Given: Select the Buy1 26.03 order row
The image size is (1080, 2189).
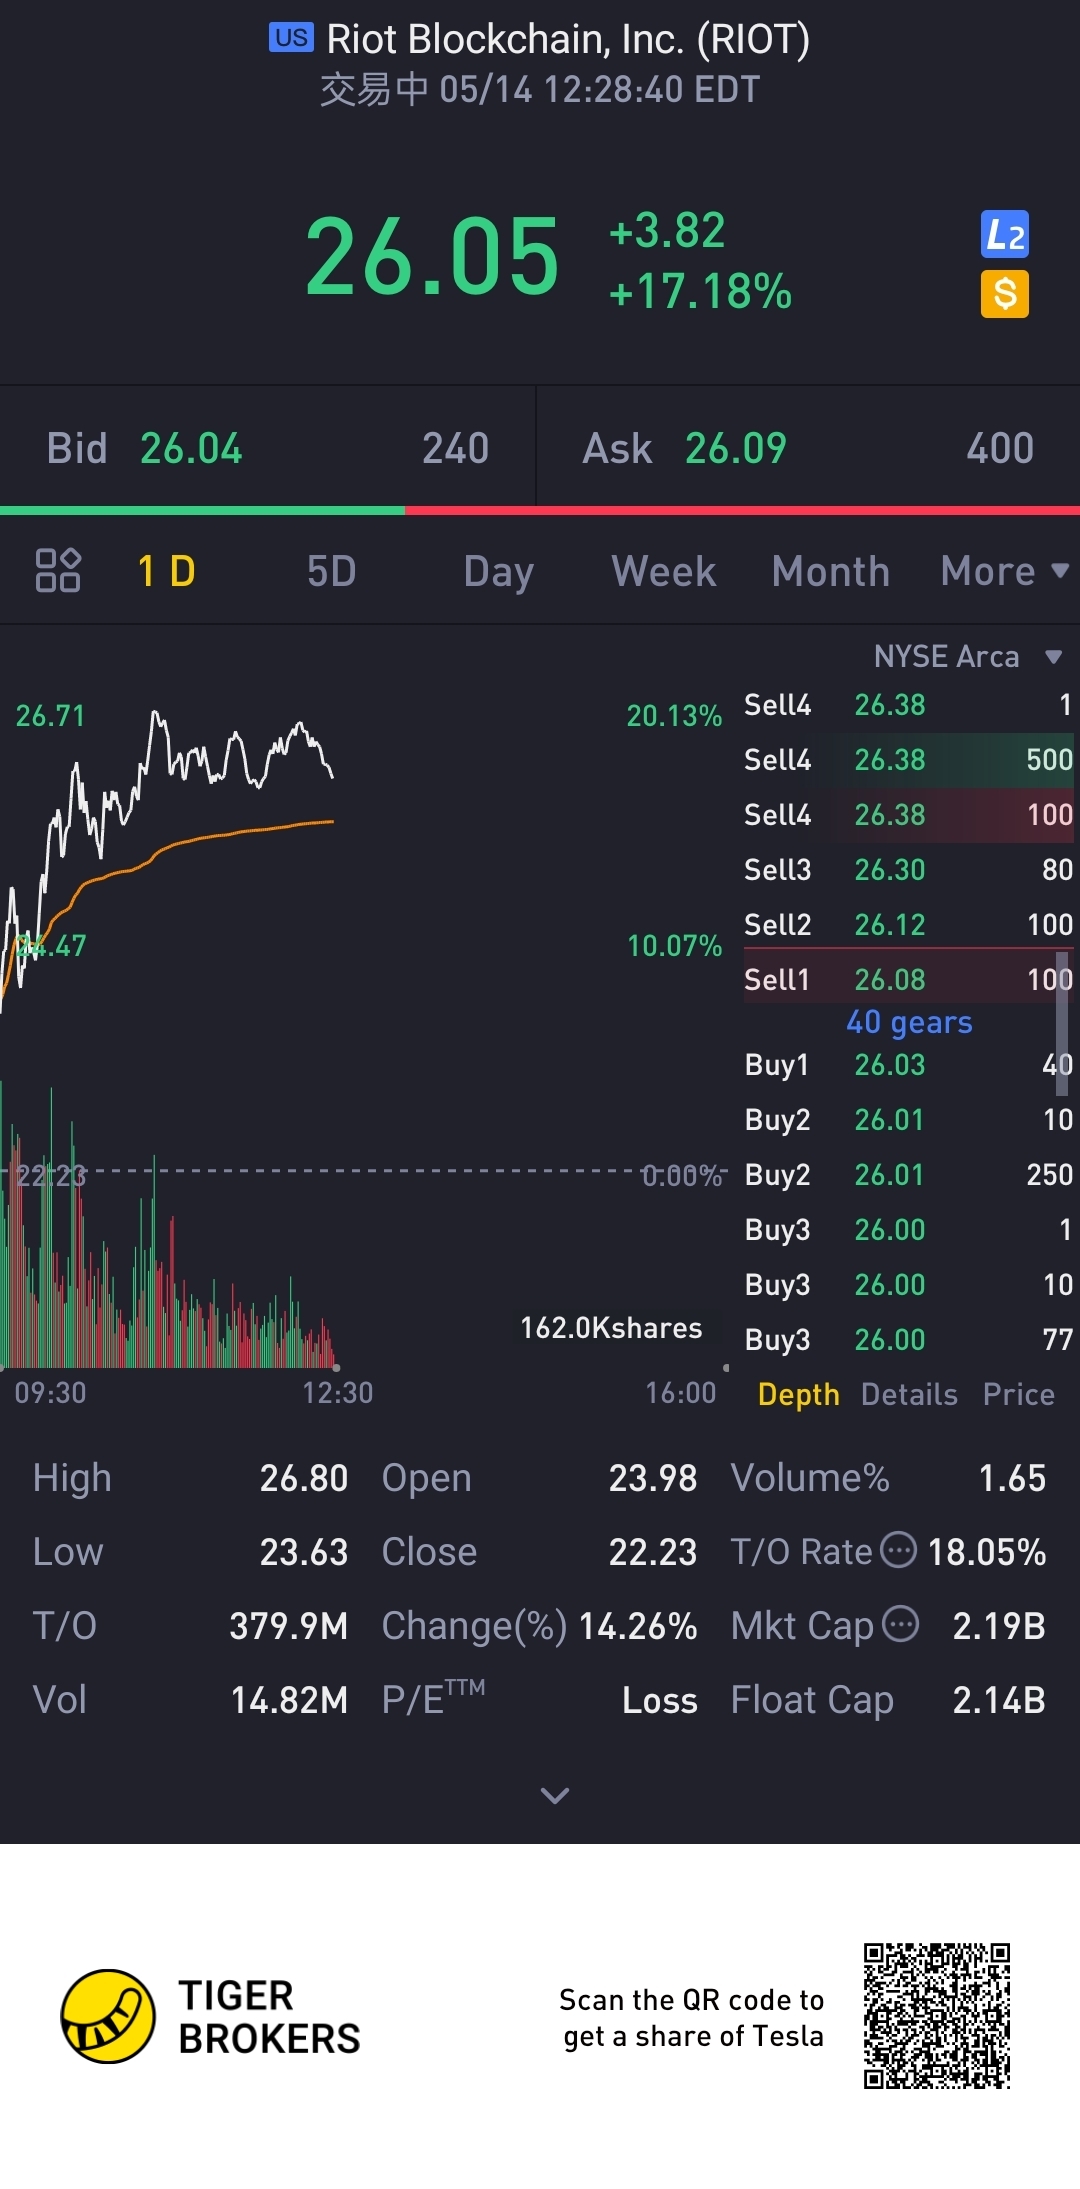Looking at the screenshot, I should 908,1064.
